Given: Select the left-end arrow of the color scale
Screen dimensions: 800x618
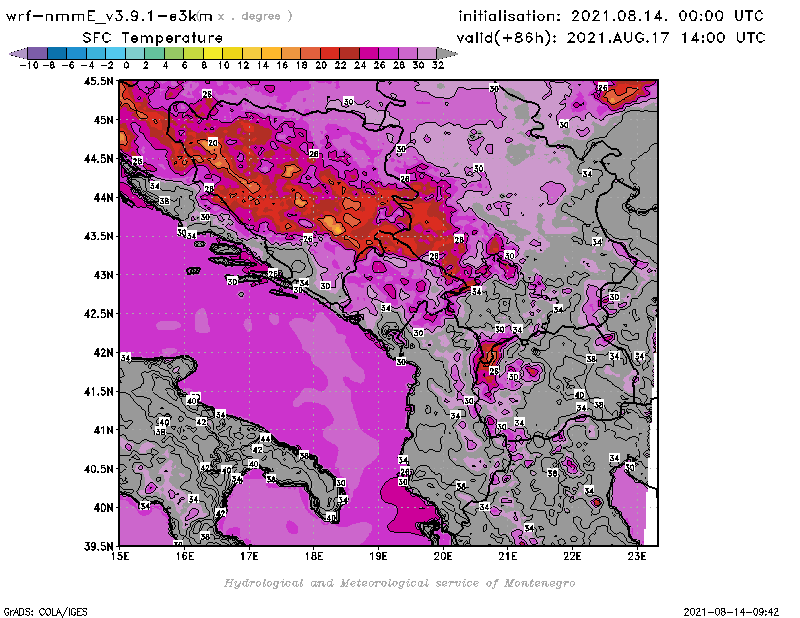Looking at the screenshot, I should 18,53.
